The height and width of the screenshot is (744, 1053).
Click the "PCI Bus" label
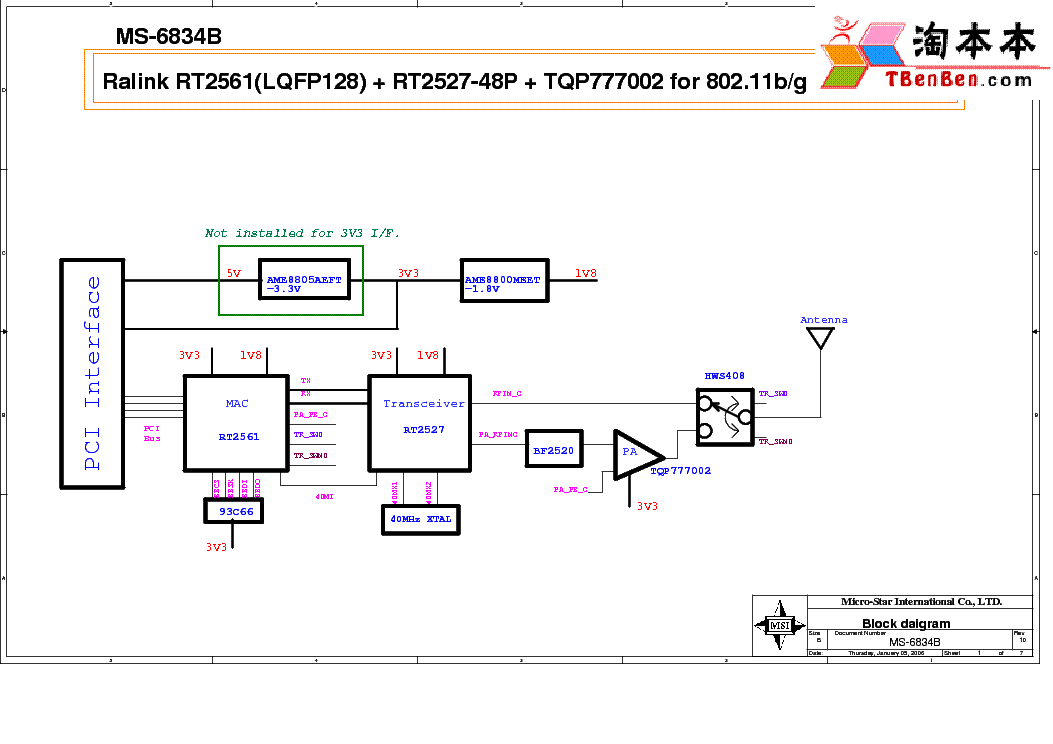[x=152, y=433]
